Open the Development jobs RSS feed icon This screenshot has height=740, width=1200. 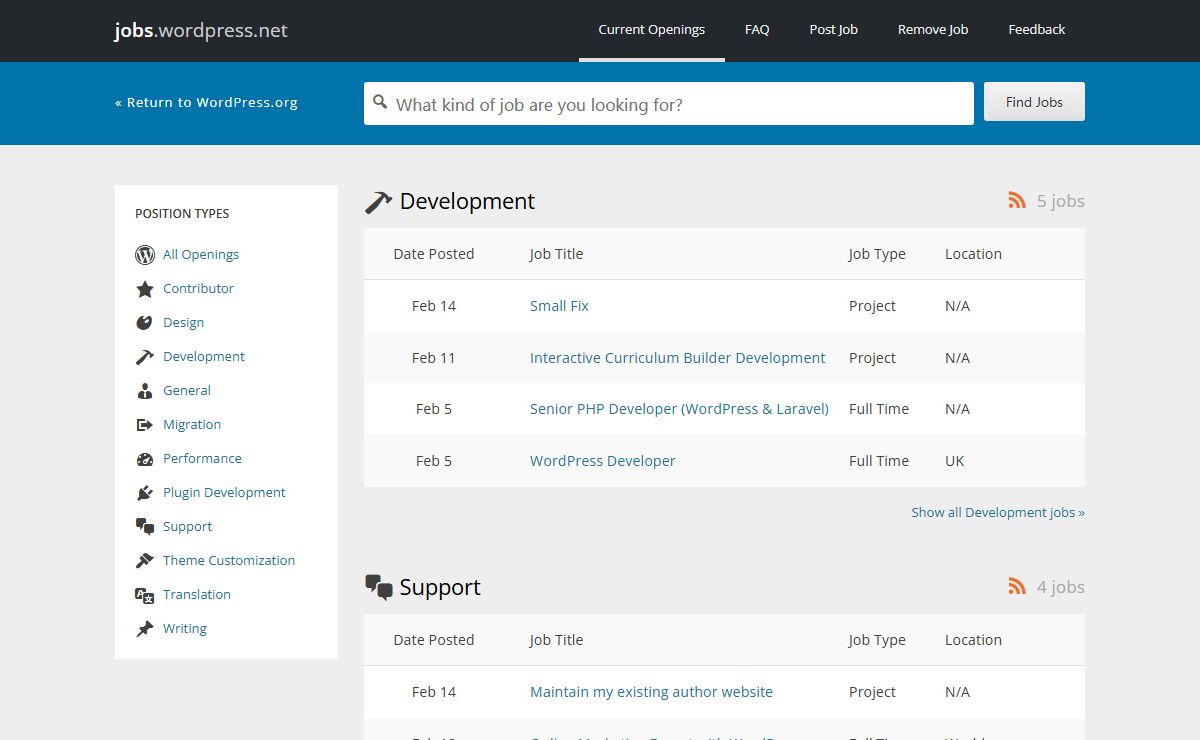1017,201
